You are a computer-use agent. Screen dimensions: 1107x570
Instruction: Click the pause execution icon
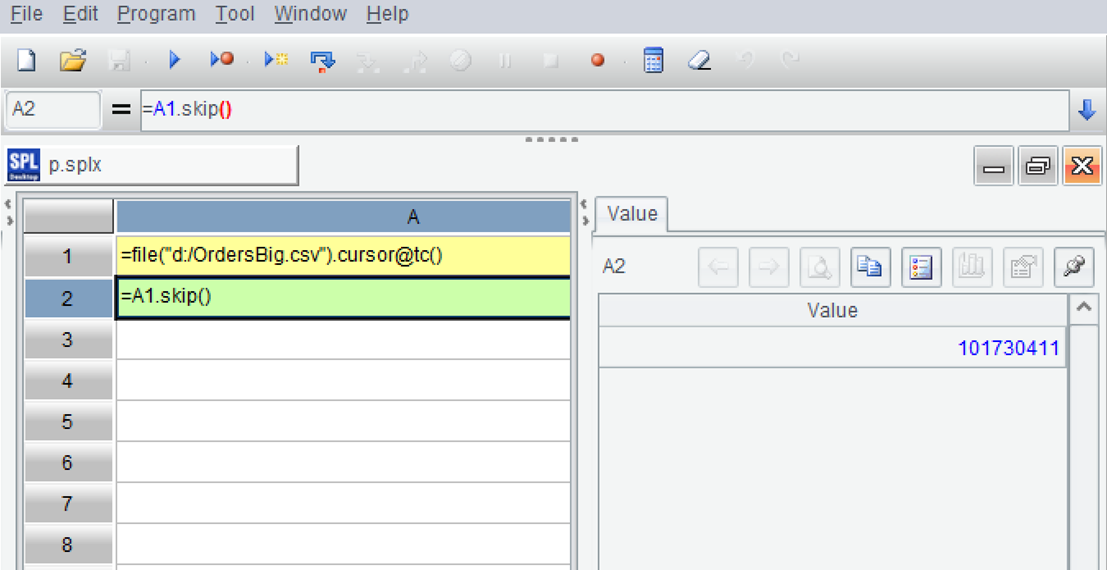(x=505, y=61)
